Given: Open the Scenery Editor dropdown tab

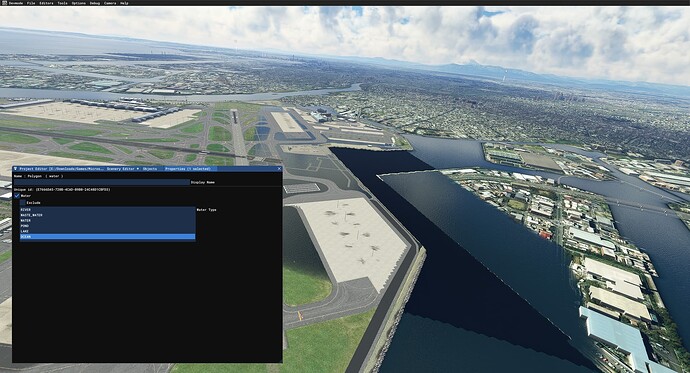Looking at the screenshot, I should click(122, 168).
